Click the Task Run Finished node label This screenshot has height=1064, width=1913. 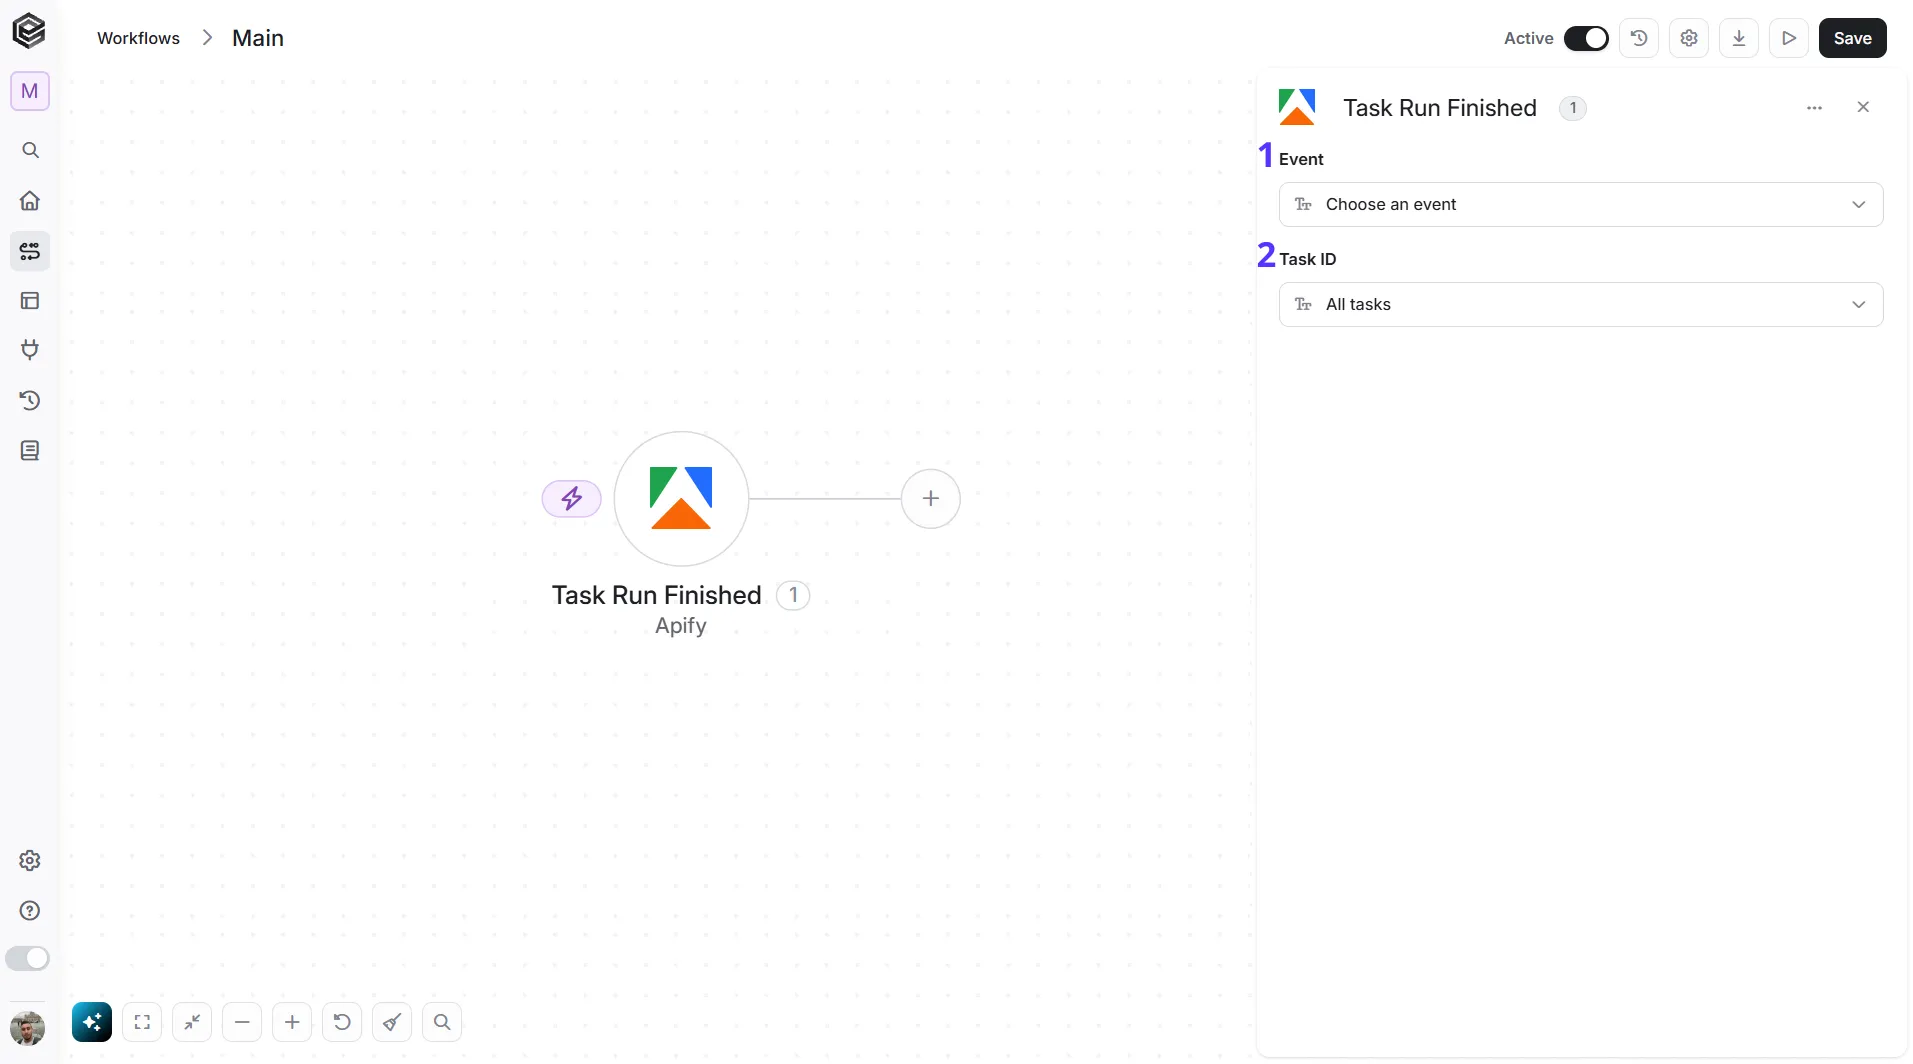click(x=656, y=595)
